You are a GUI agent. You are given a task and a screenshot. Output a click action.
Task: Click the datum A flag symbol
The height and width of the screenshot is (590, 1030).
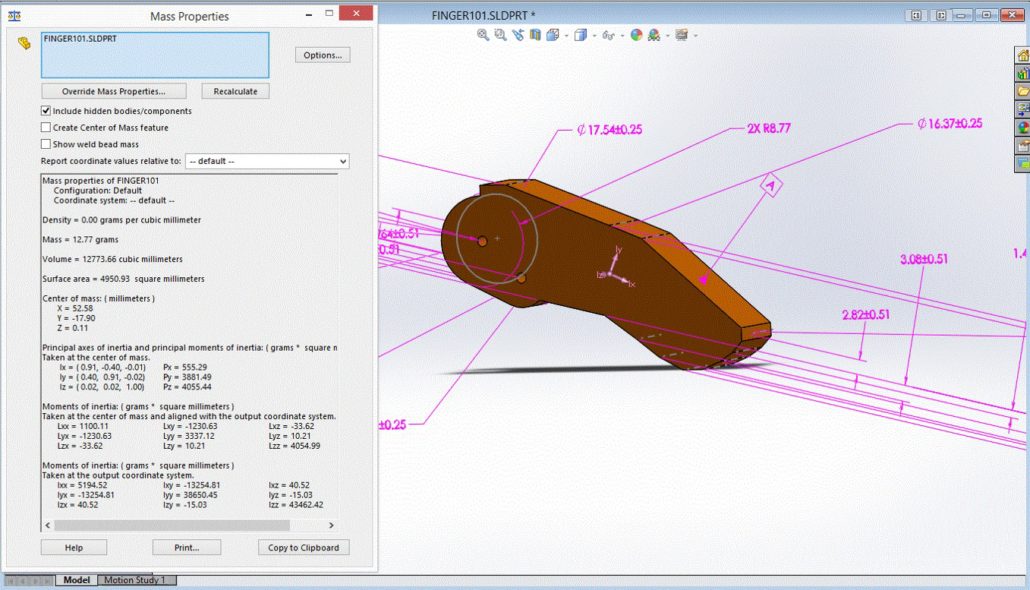[x=771, y=186]
